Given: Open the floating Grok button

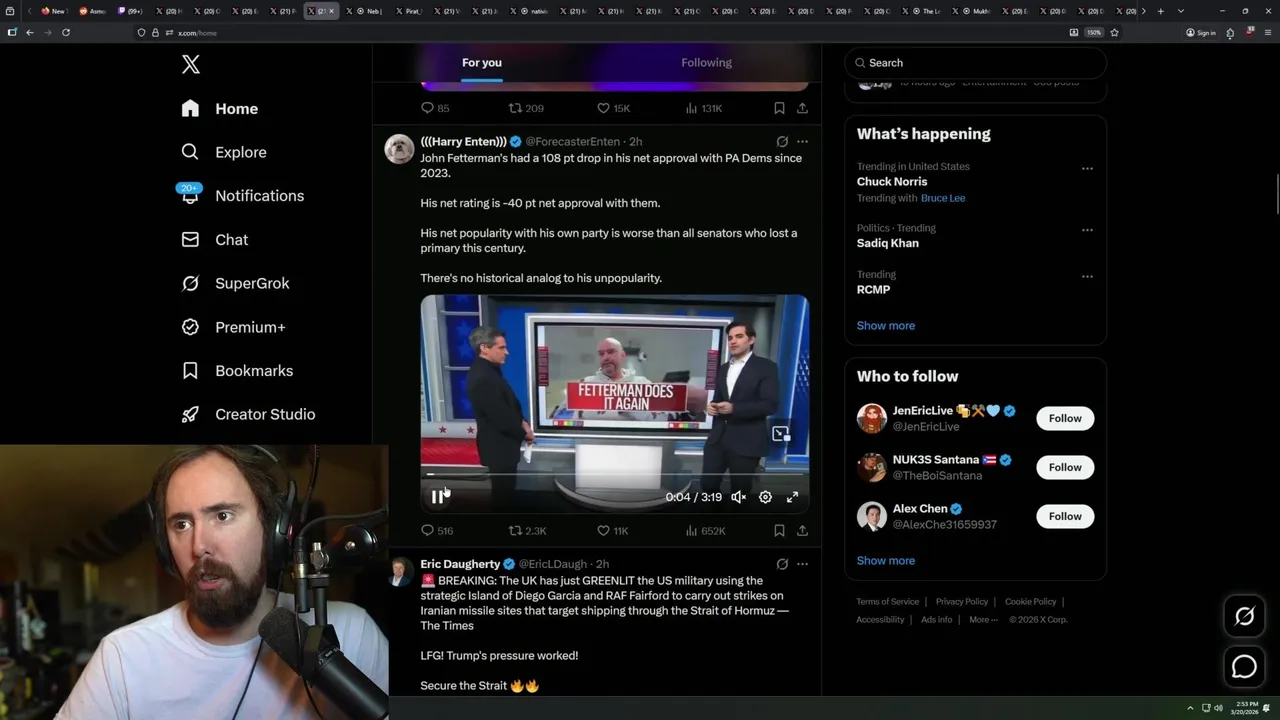Looking at the screenshot, I should point(1244,617).
